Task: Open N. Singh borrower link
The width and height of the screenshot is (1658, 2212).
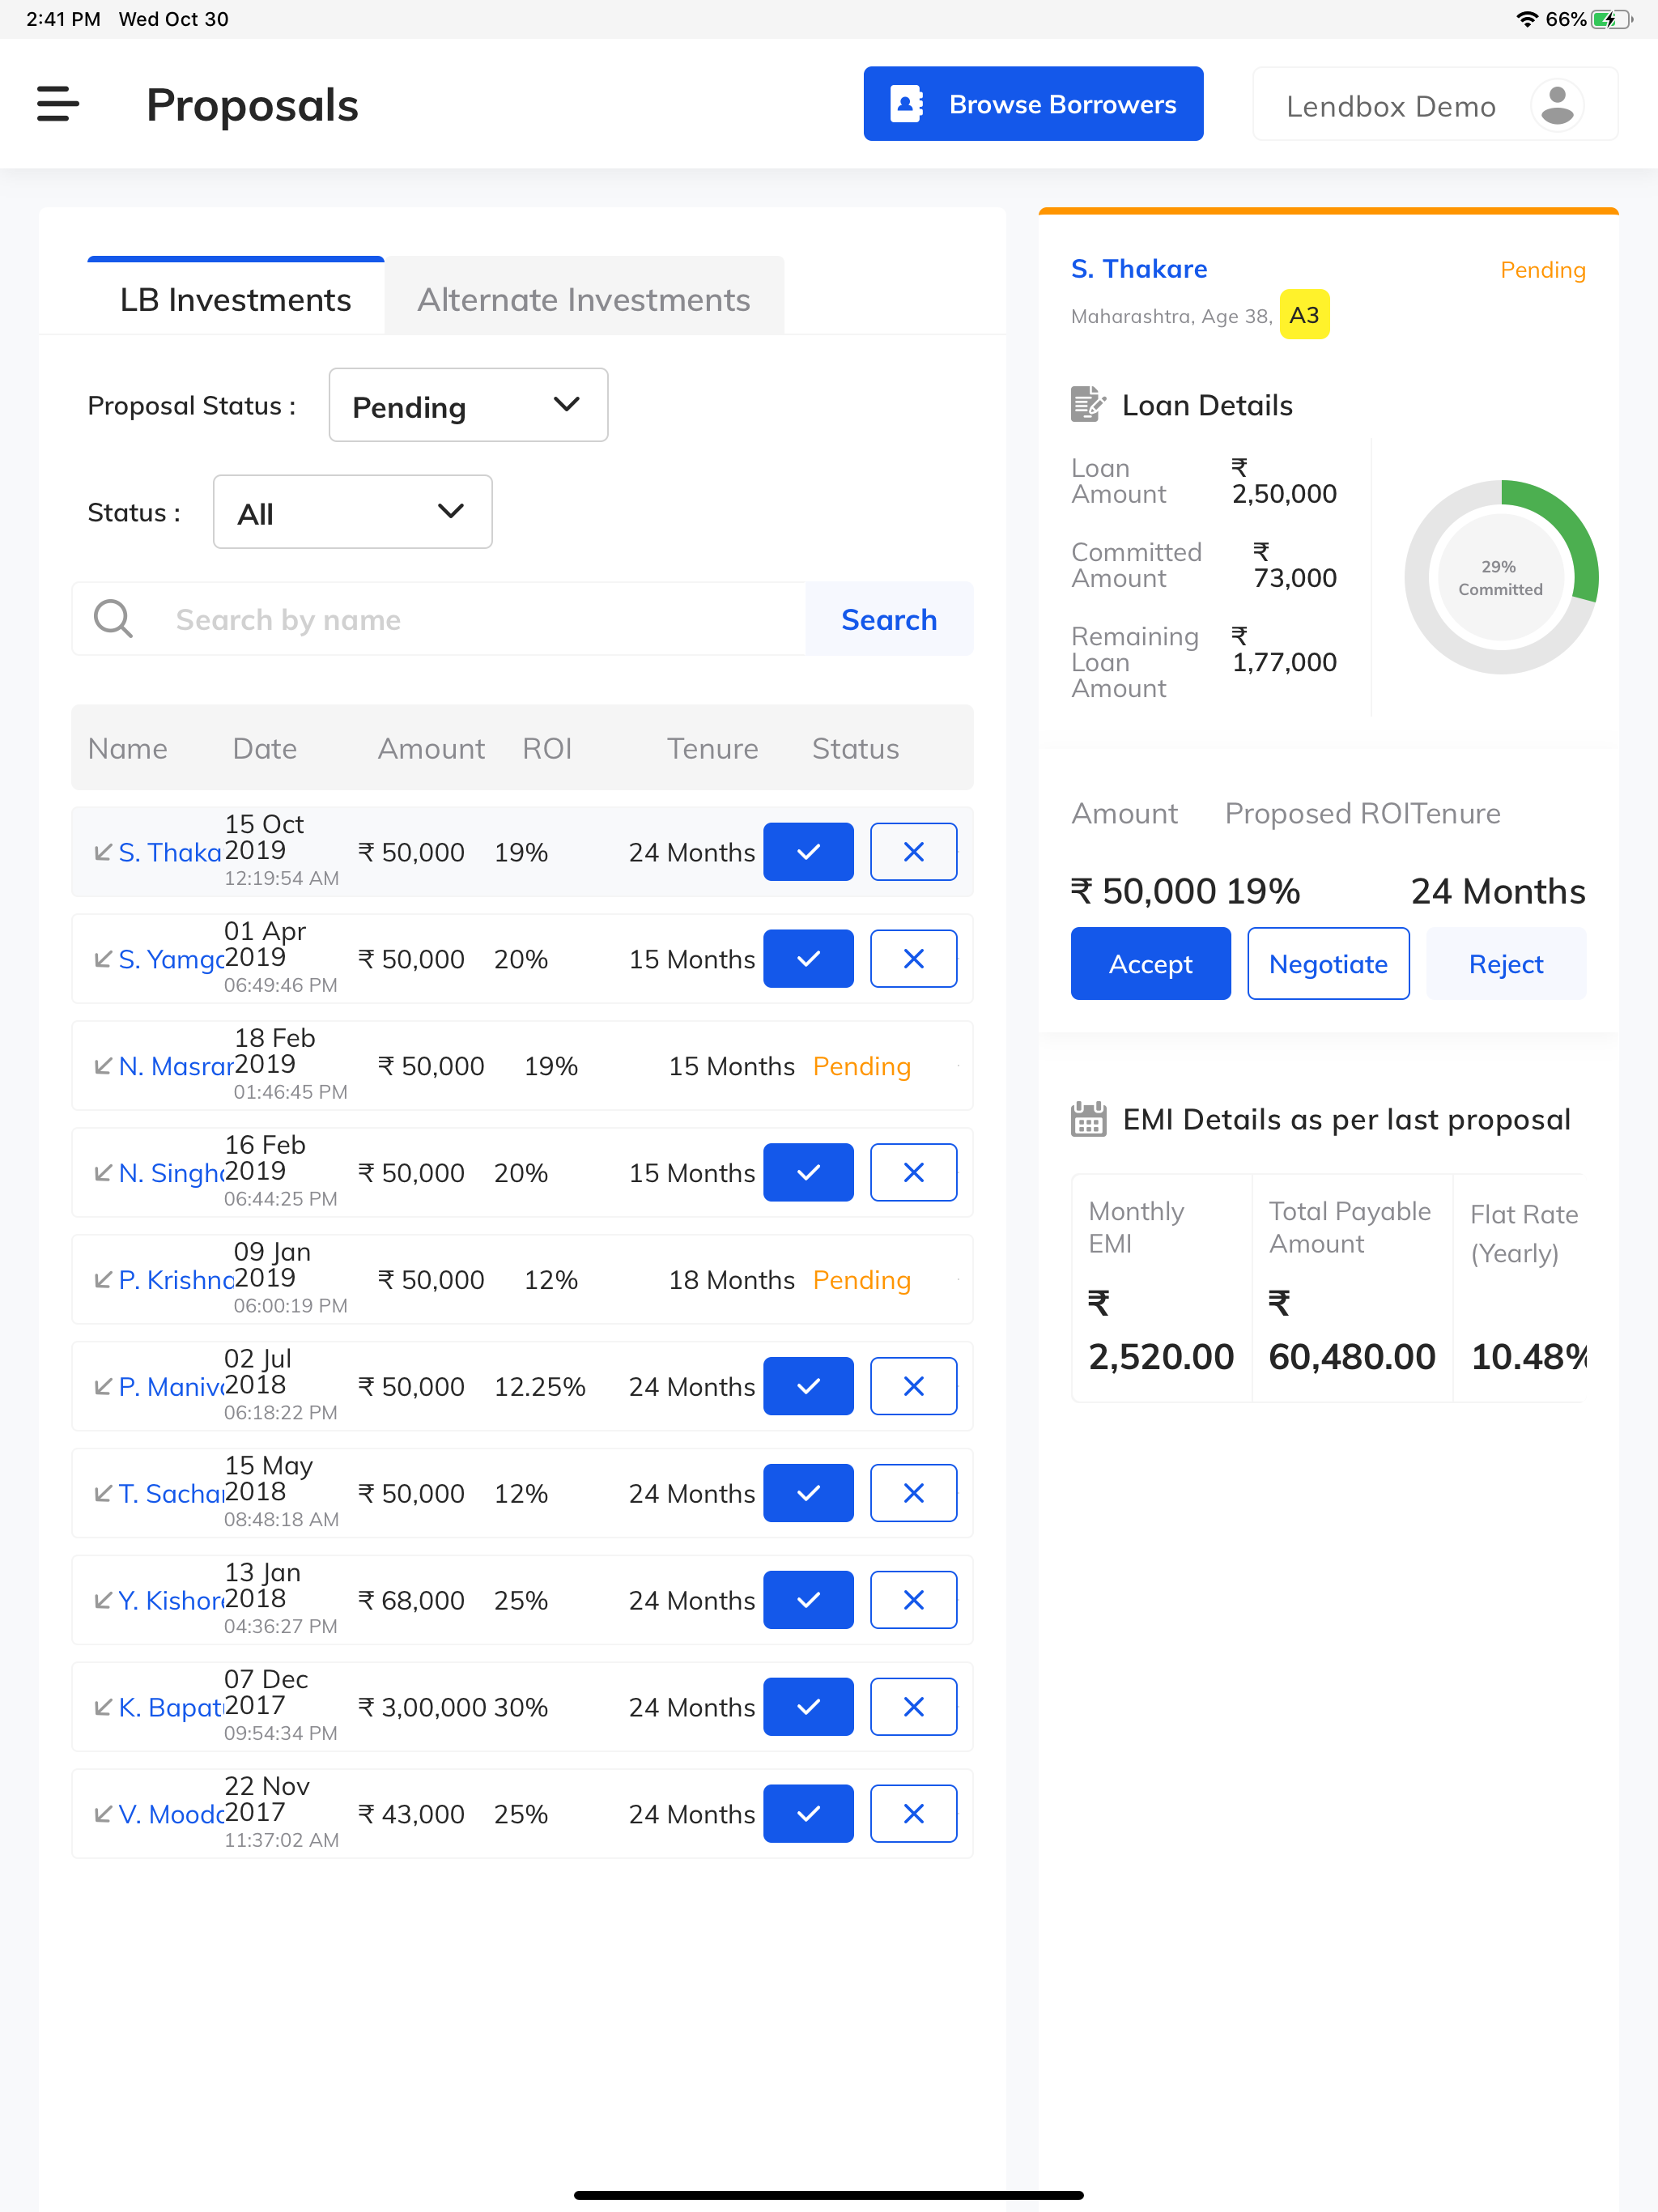Action: 171,1173
